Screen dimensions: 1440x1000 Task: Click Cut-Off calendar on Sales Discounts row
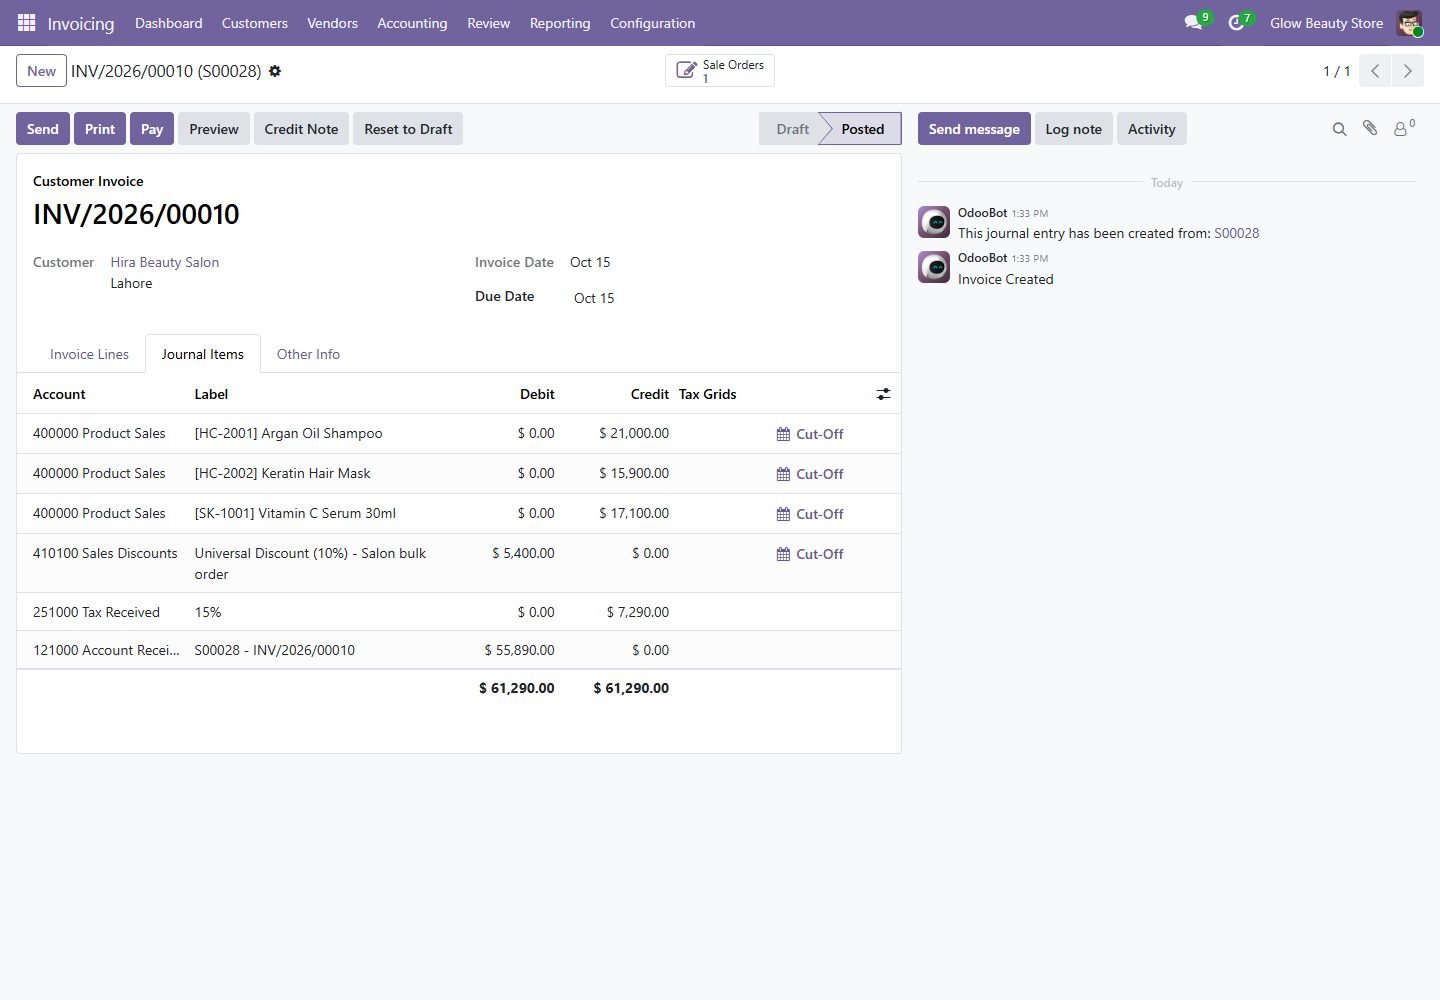810,554
